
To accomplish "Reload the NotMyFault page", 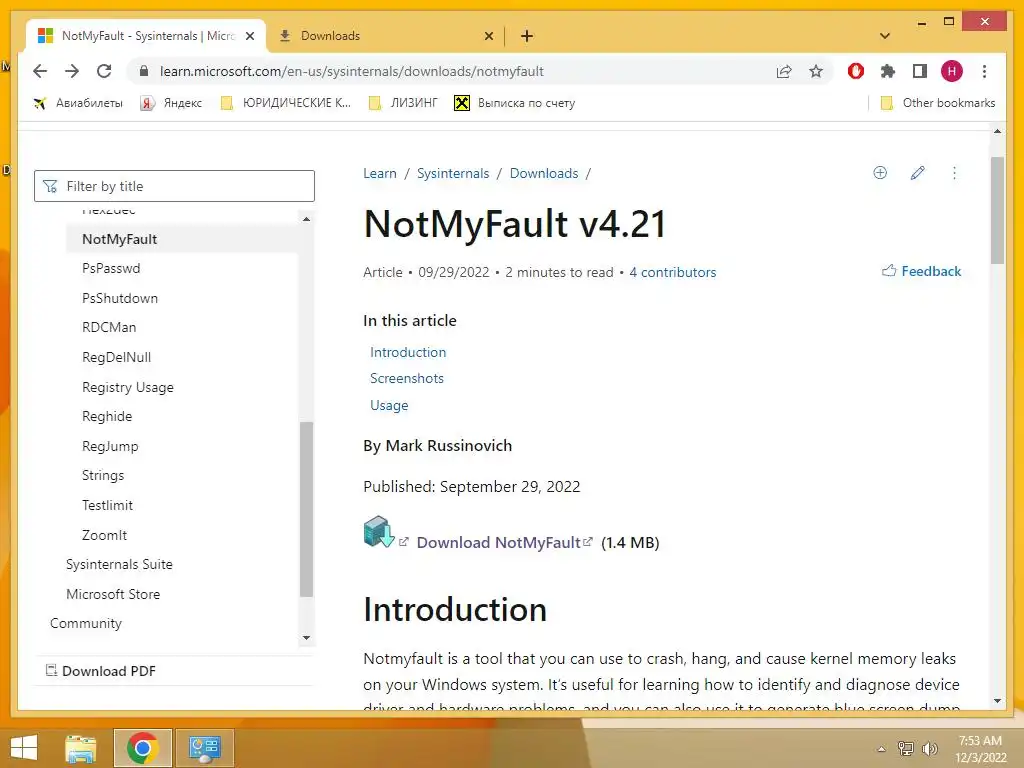I will click(104, 71).
